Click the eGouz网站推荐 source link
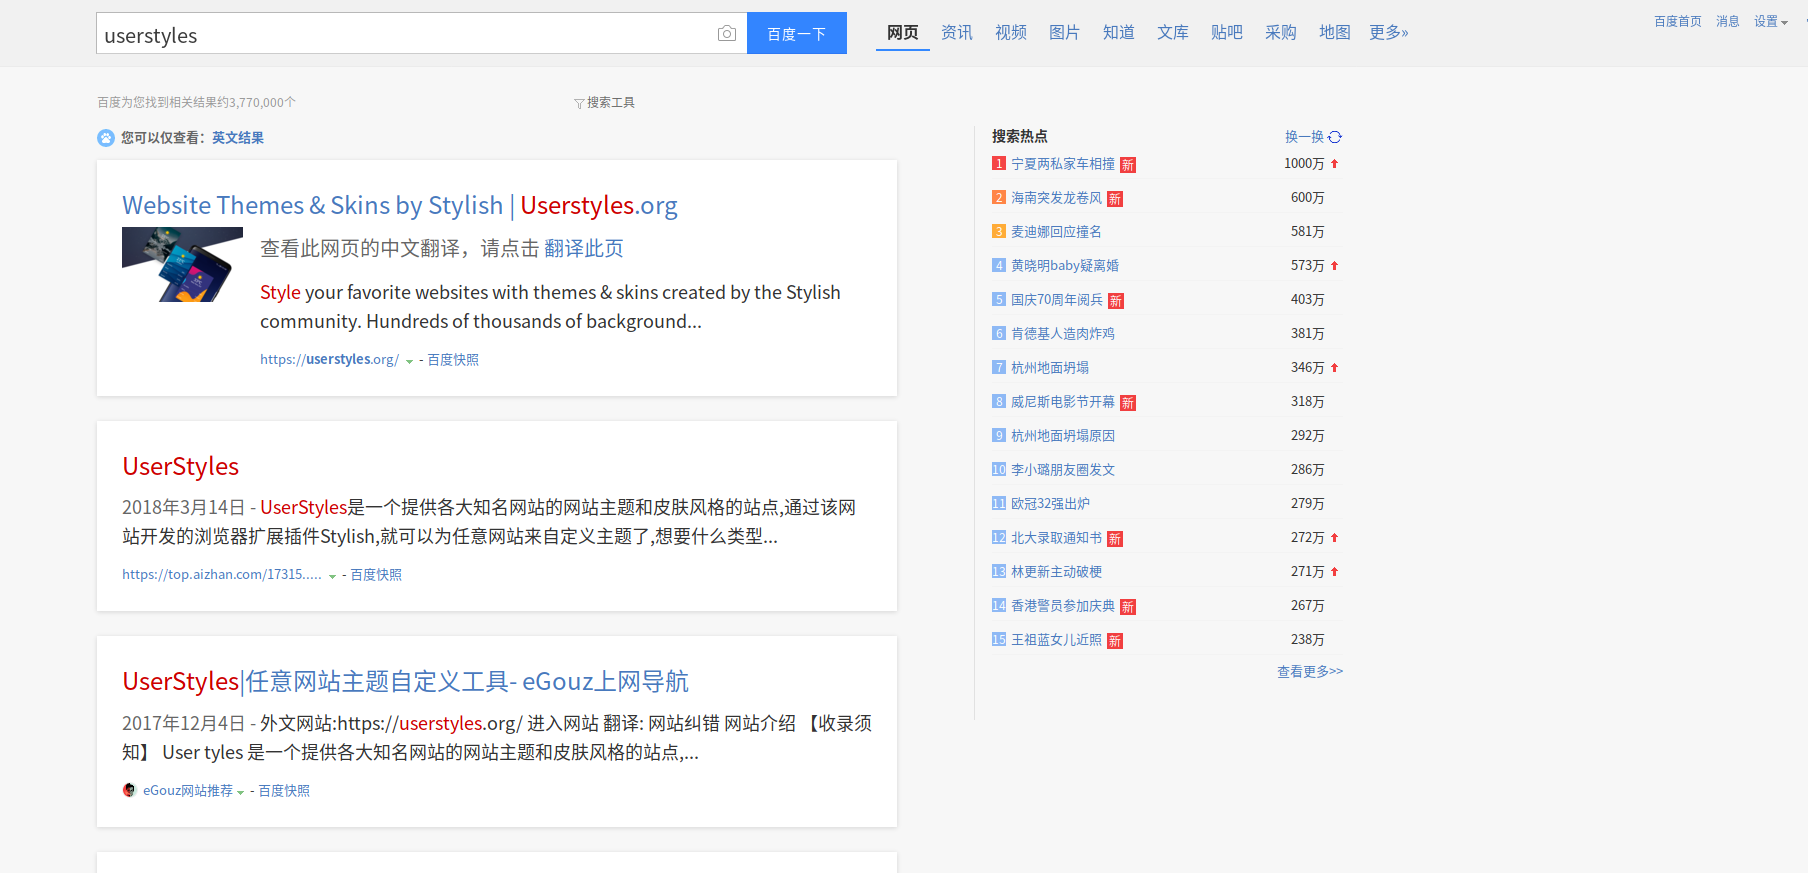 (188, 791)
